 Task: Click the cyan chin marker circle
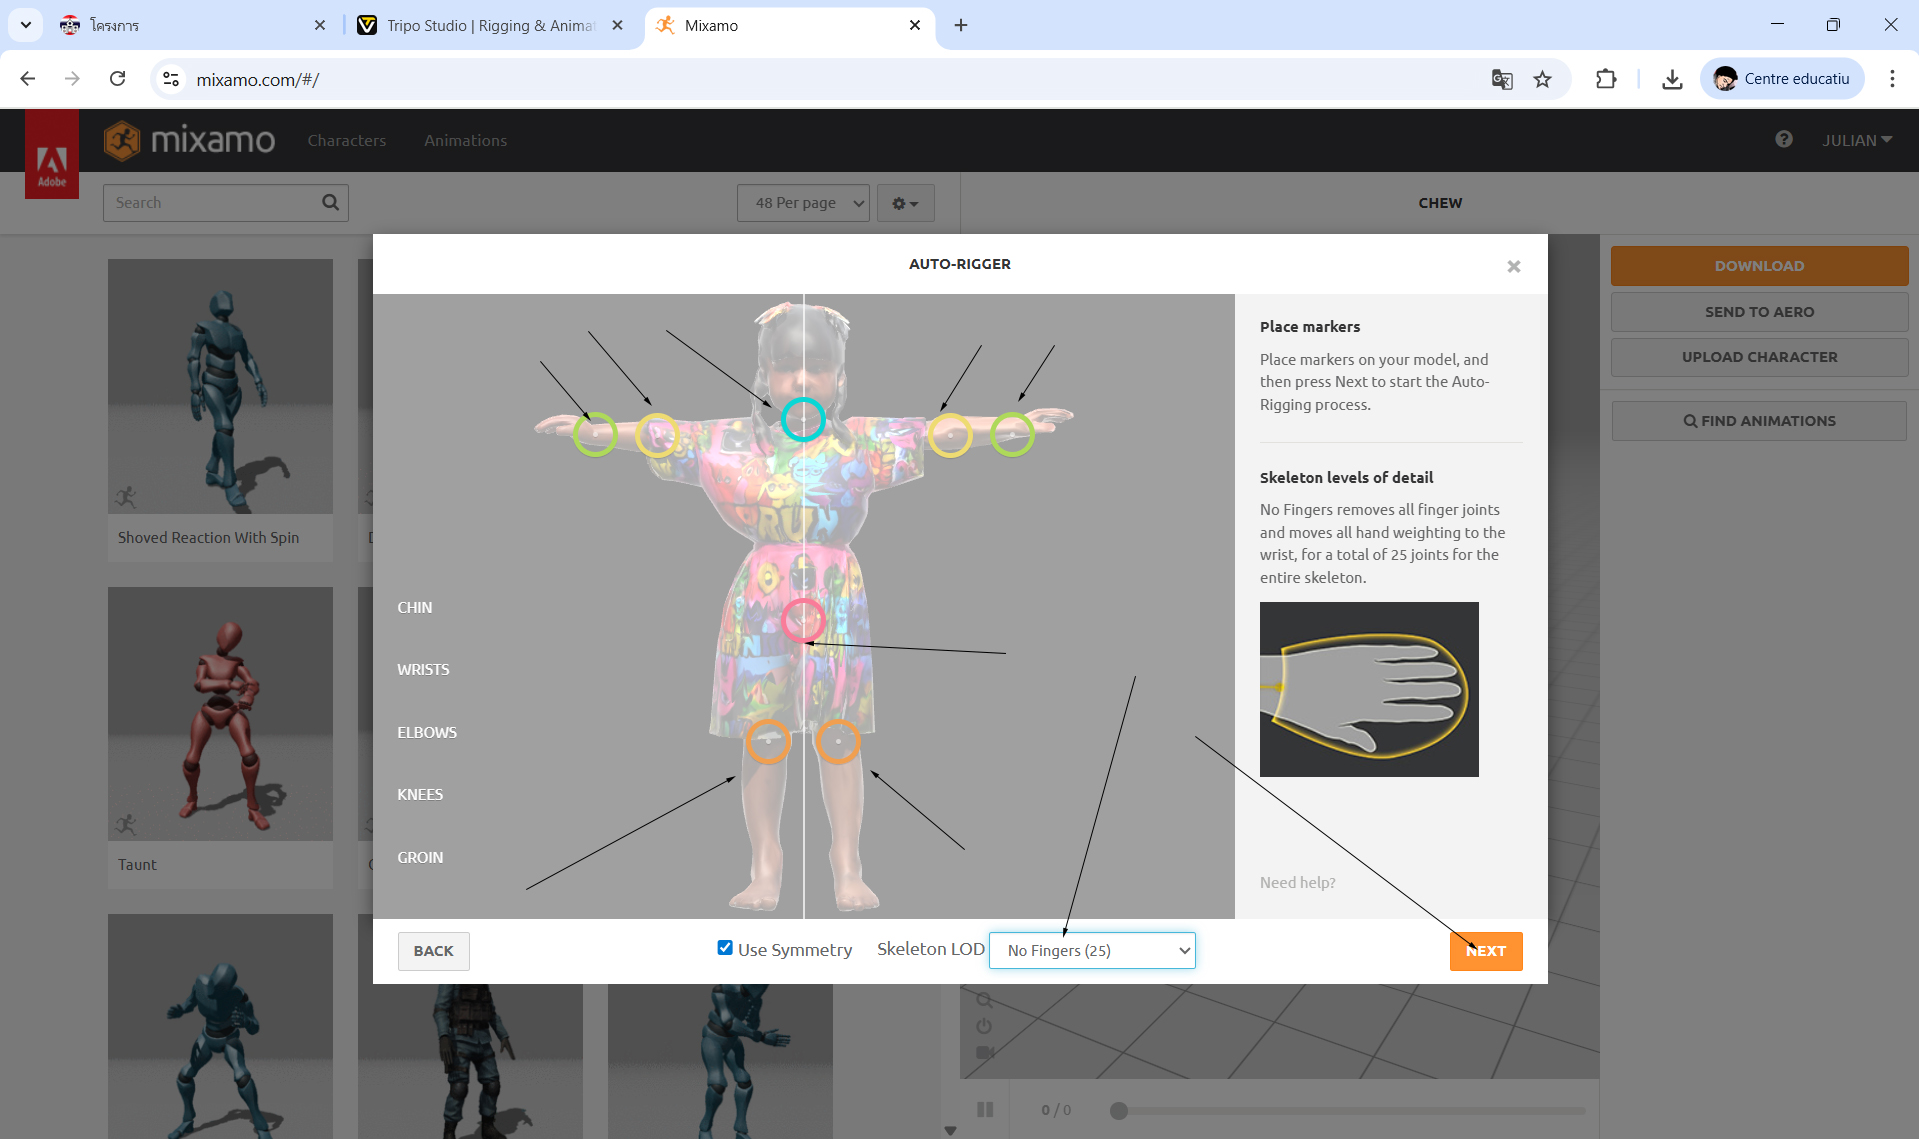[x=802, y=419]
